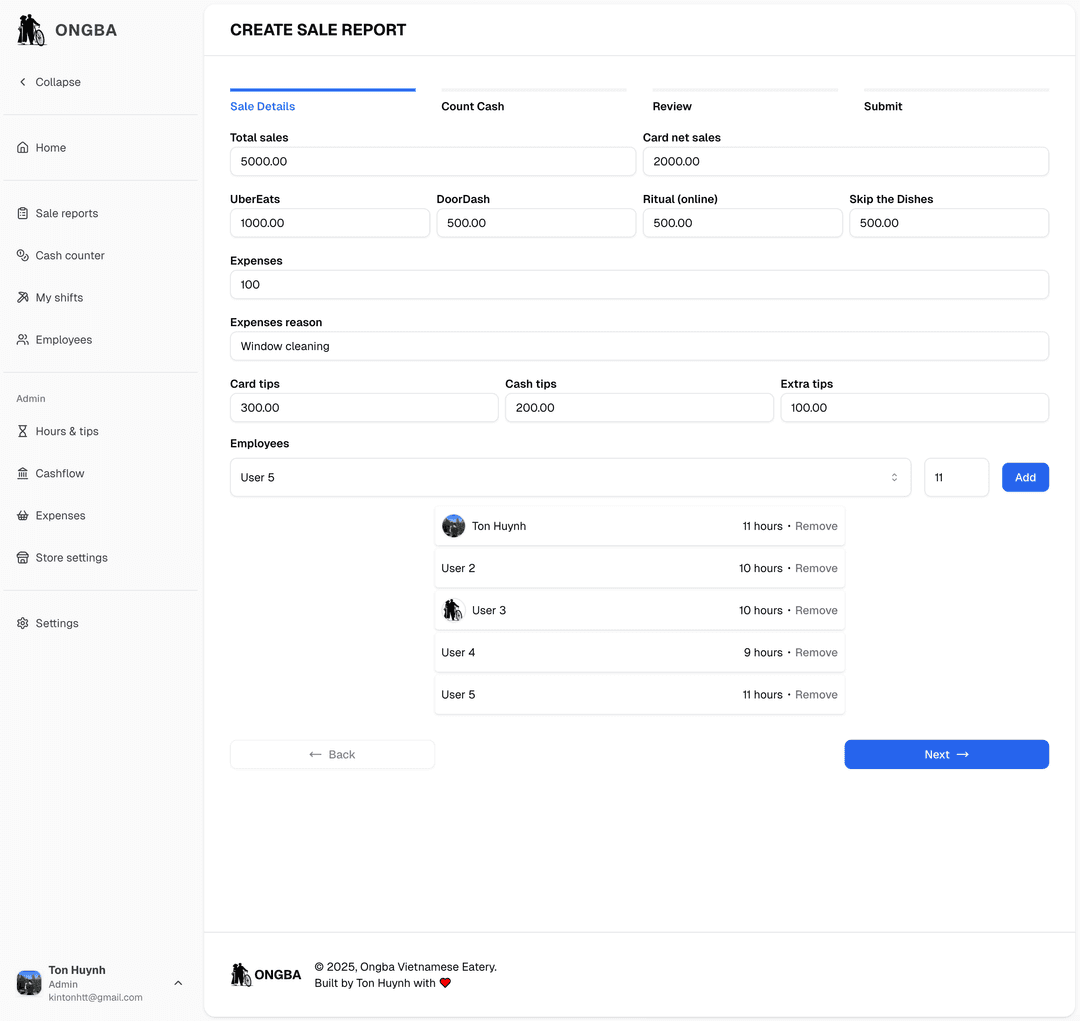Click Ton Huynh's profile avatar
The image size is (1080, 1021).
pos(28,983)
